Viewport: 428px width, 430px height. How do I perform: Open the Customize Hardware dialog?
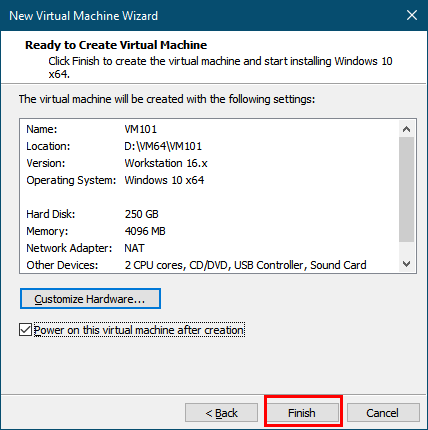click(x=90, y=299)
